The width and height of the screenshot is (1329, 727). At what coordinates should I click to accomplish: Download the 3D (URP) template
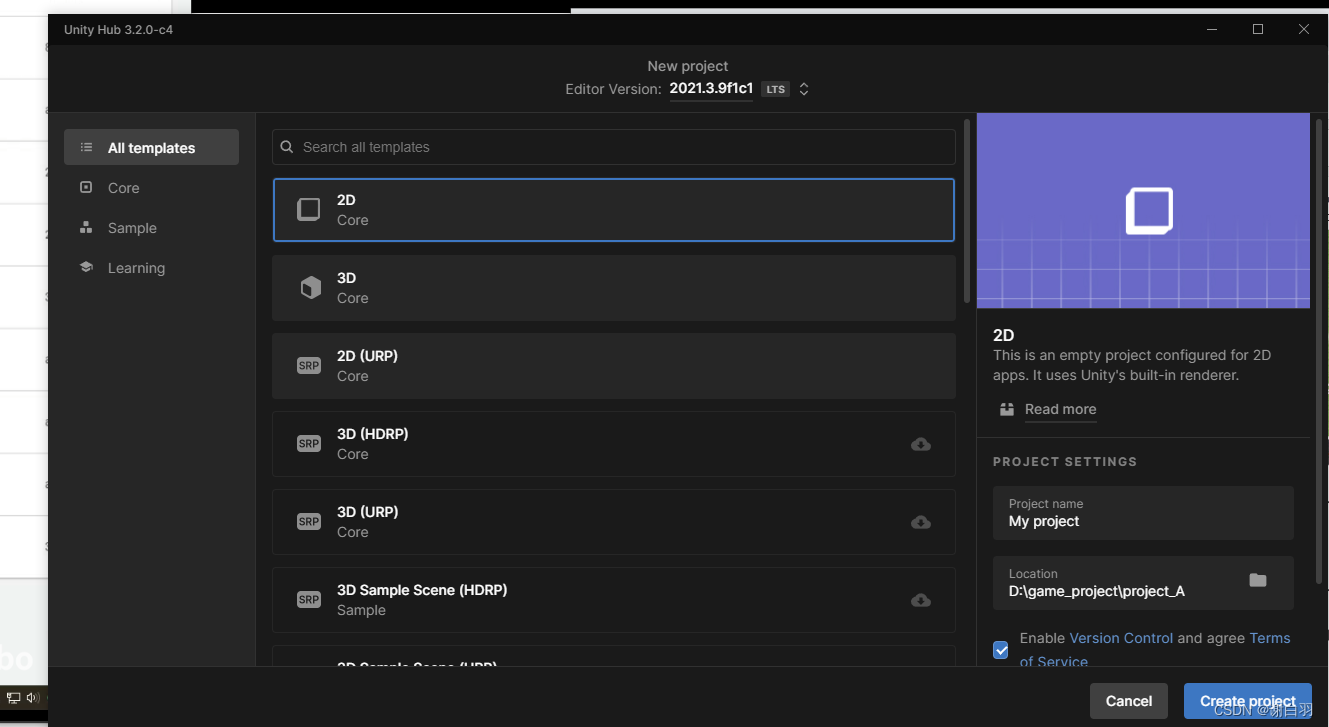921,522
